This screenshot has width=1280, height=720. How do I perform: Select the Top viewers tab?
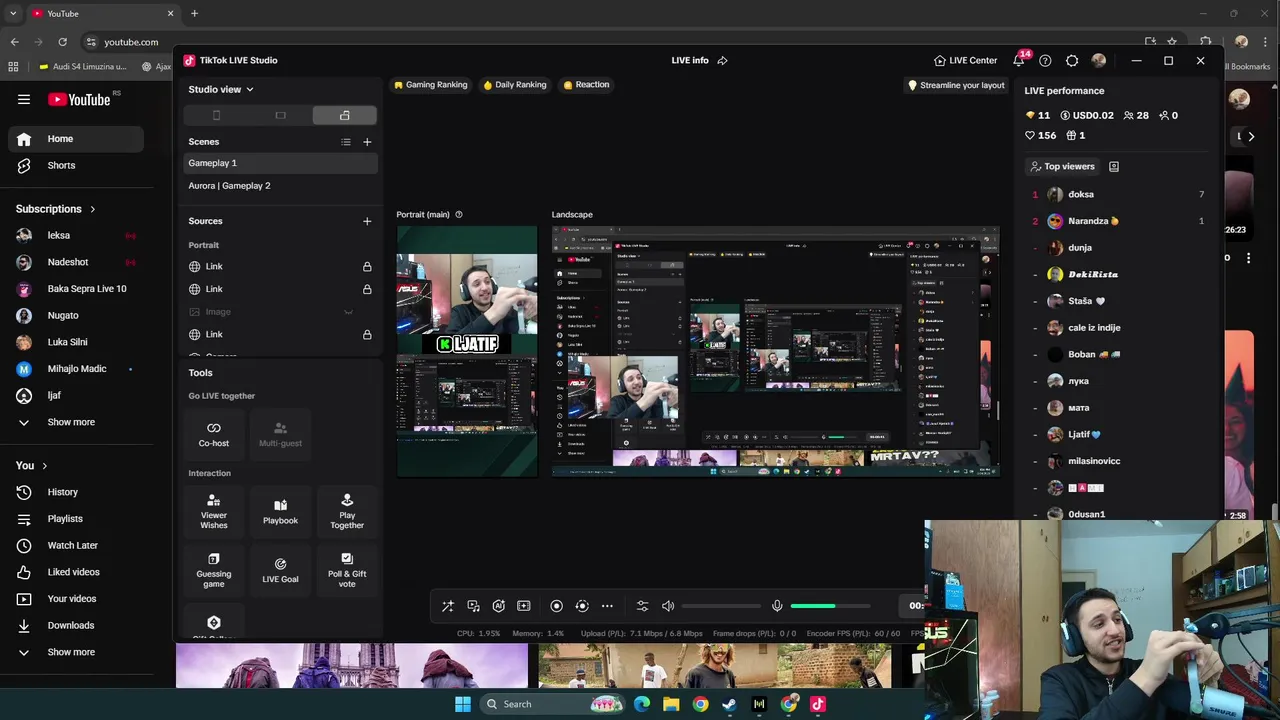tap(1062, 166)
